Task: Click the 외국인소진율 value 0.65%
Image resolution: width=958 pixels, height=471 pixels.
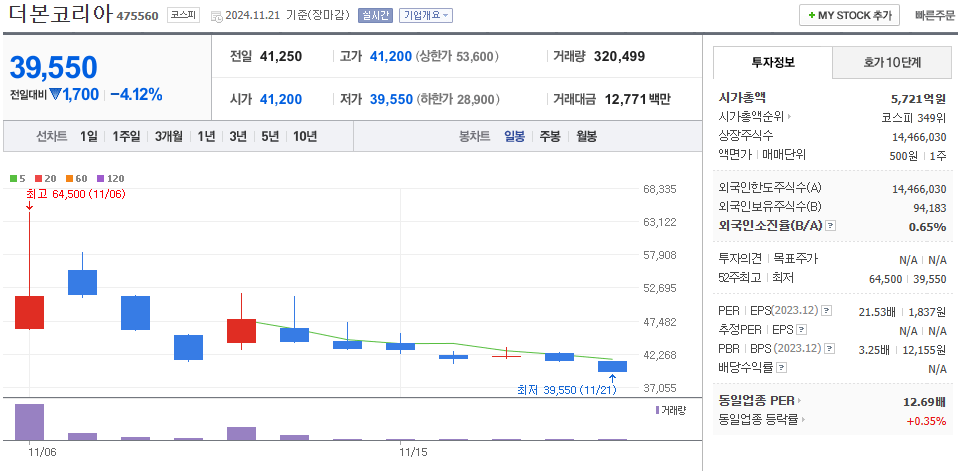Action: pyautogui.click(x=927, y=227)
